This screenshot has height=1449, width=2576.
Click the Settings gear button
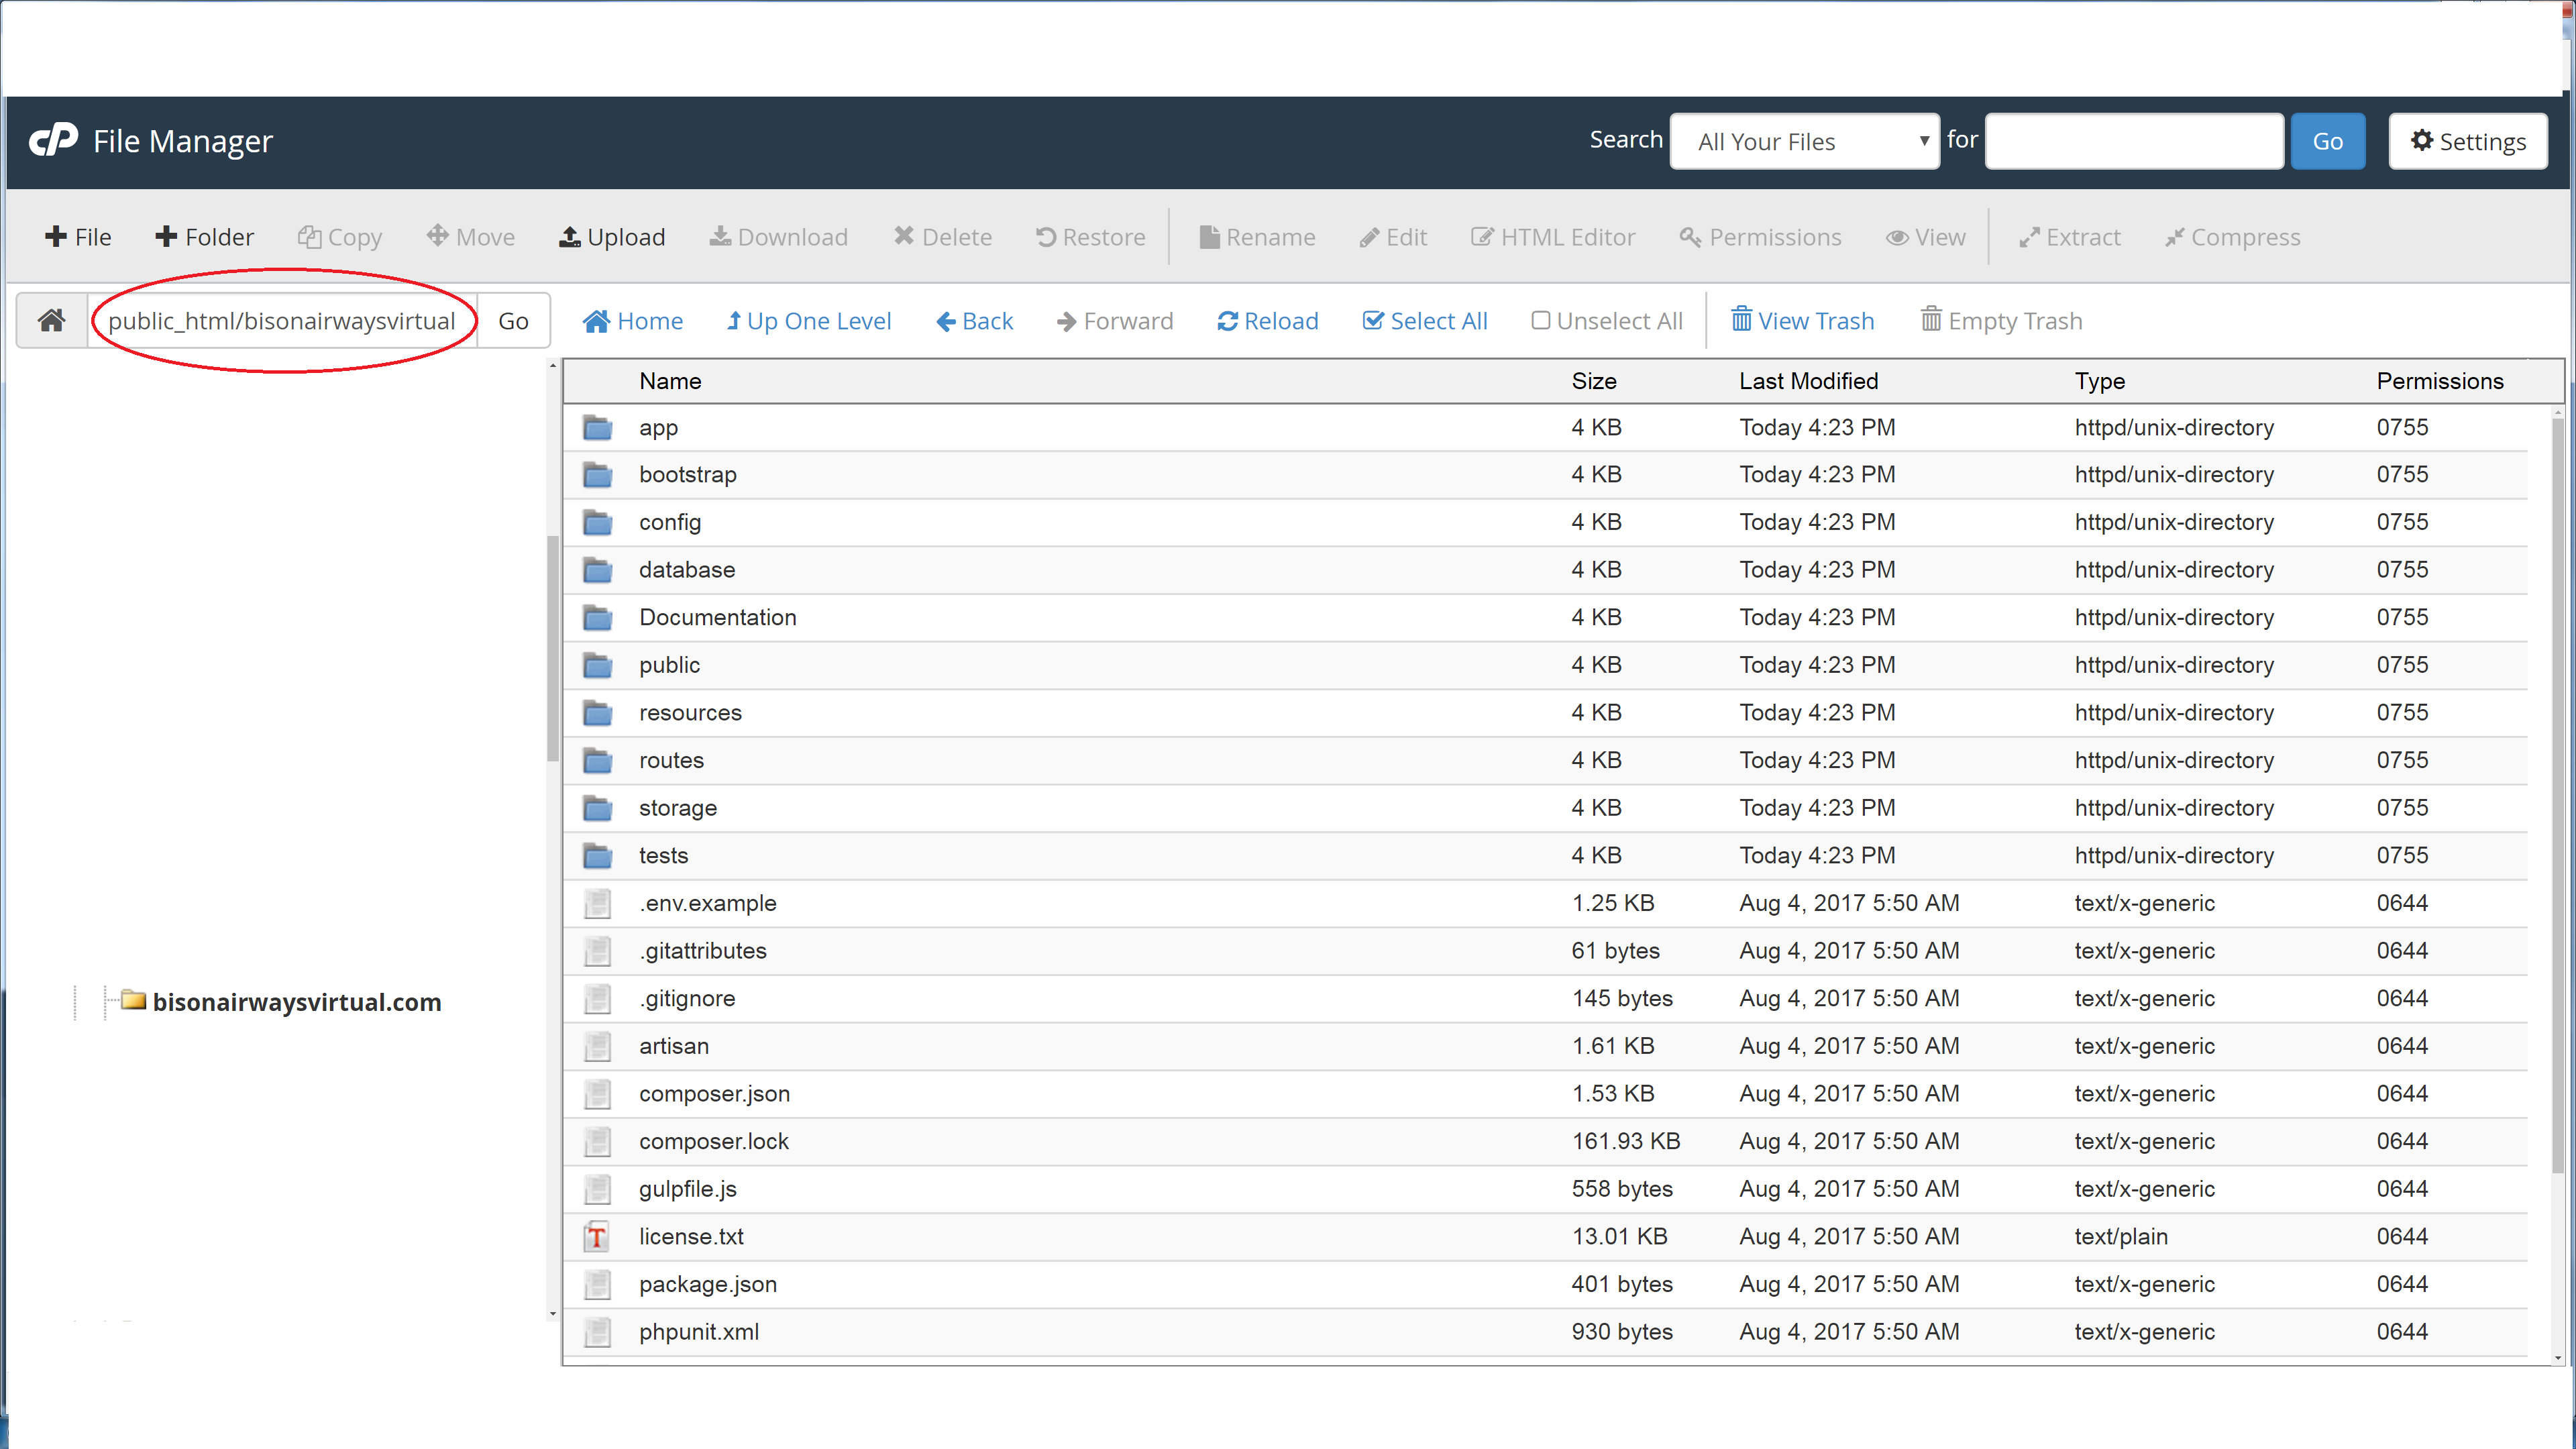[2467, 141]
